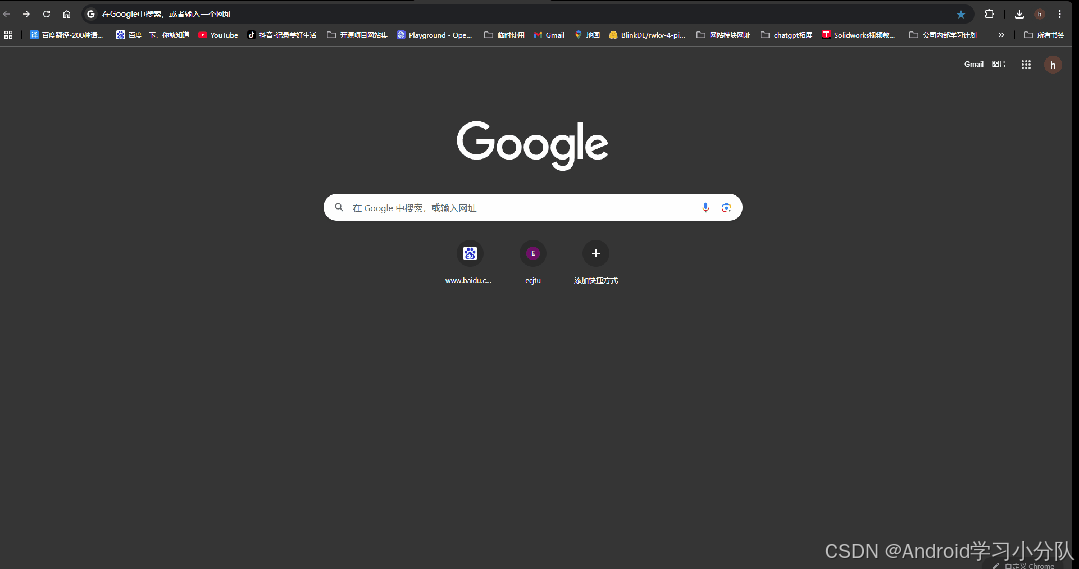Open the Google apps grid
The width and height of the screenshot is (1079, 569).
tap(1026, 65)
